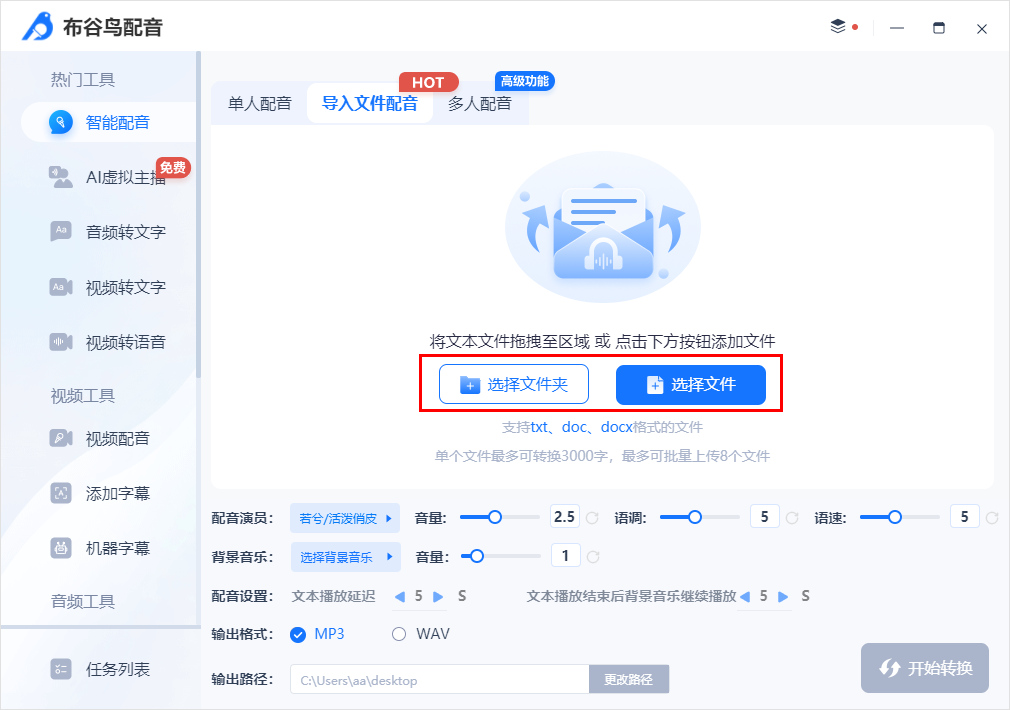Viewport: 1010px width, 710px height.
Task: Open 智能配音 in sidebar
Action: click(109, 122)
